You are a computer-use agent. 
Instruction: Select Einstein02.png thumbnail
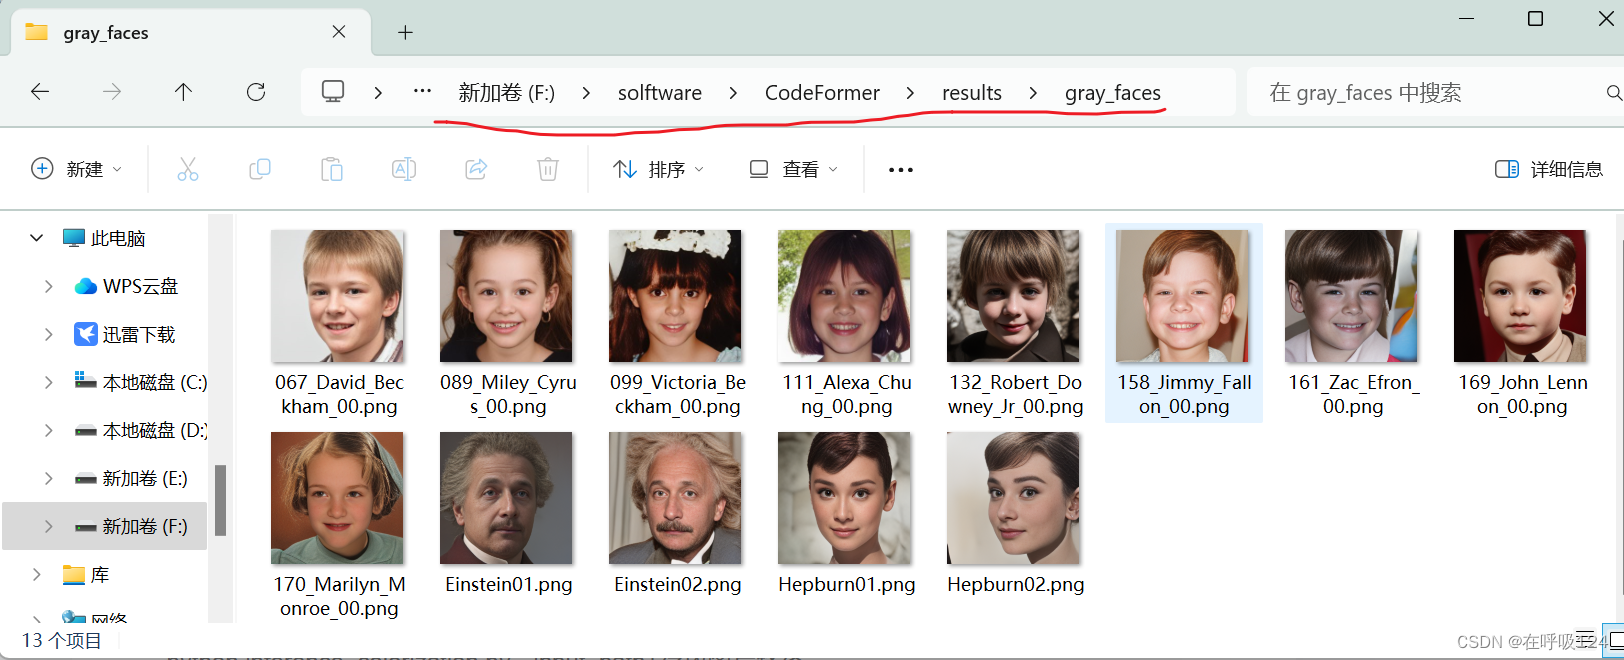click(x=675, y=498)
